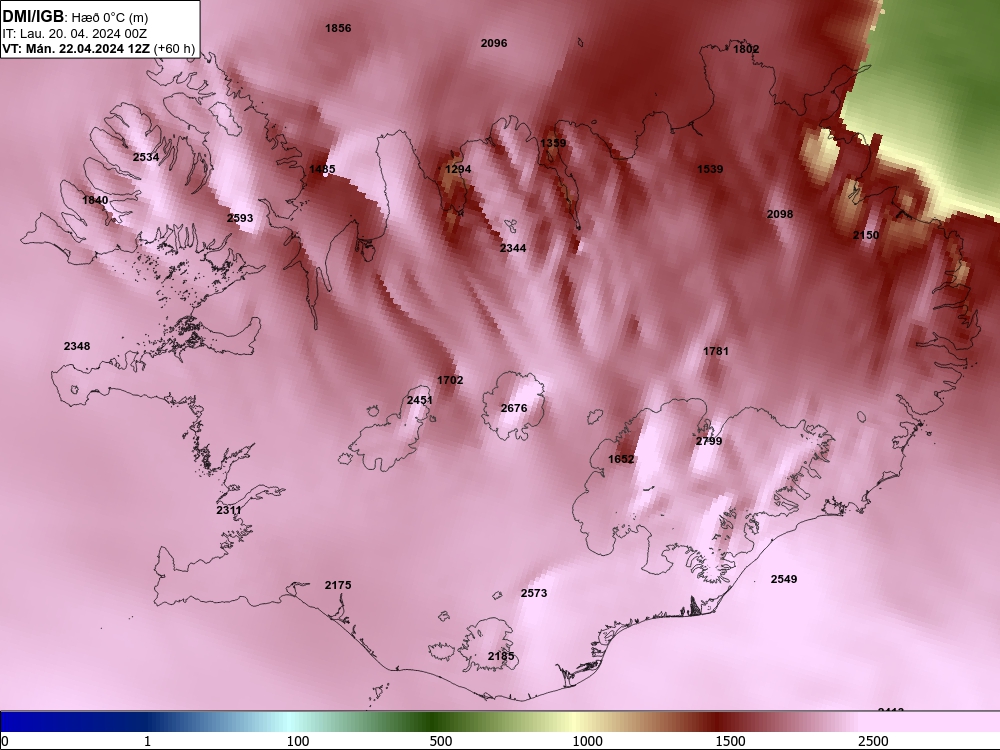Click the 1840 height value

click(95, 200)
